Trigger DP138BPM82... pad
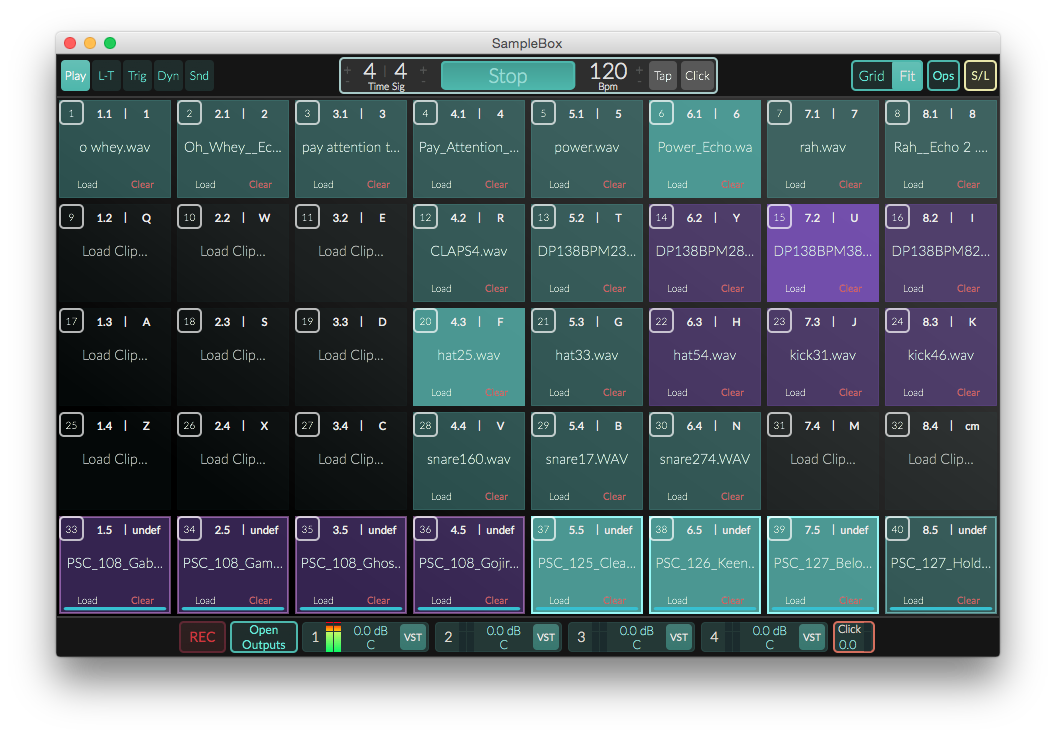Image resolution: width=1056 pixels, height=737 pixels. point(941,251)
